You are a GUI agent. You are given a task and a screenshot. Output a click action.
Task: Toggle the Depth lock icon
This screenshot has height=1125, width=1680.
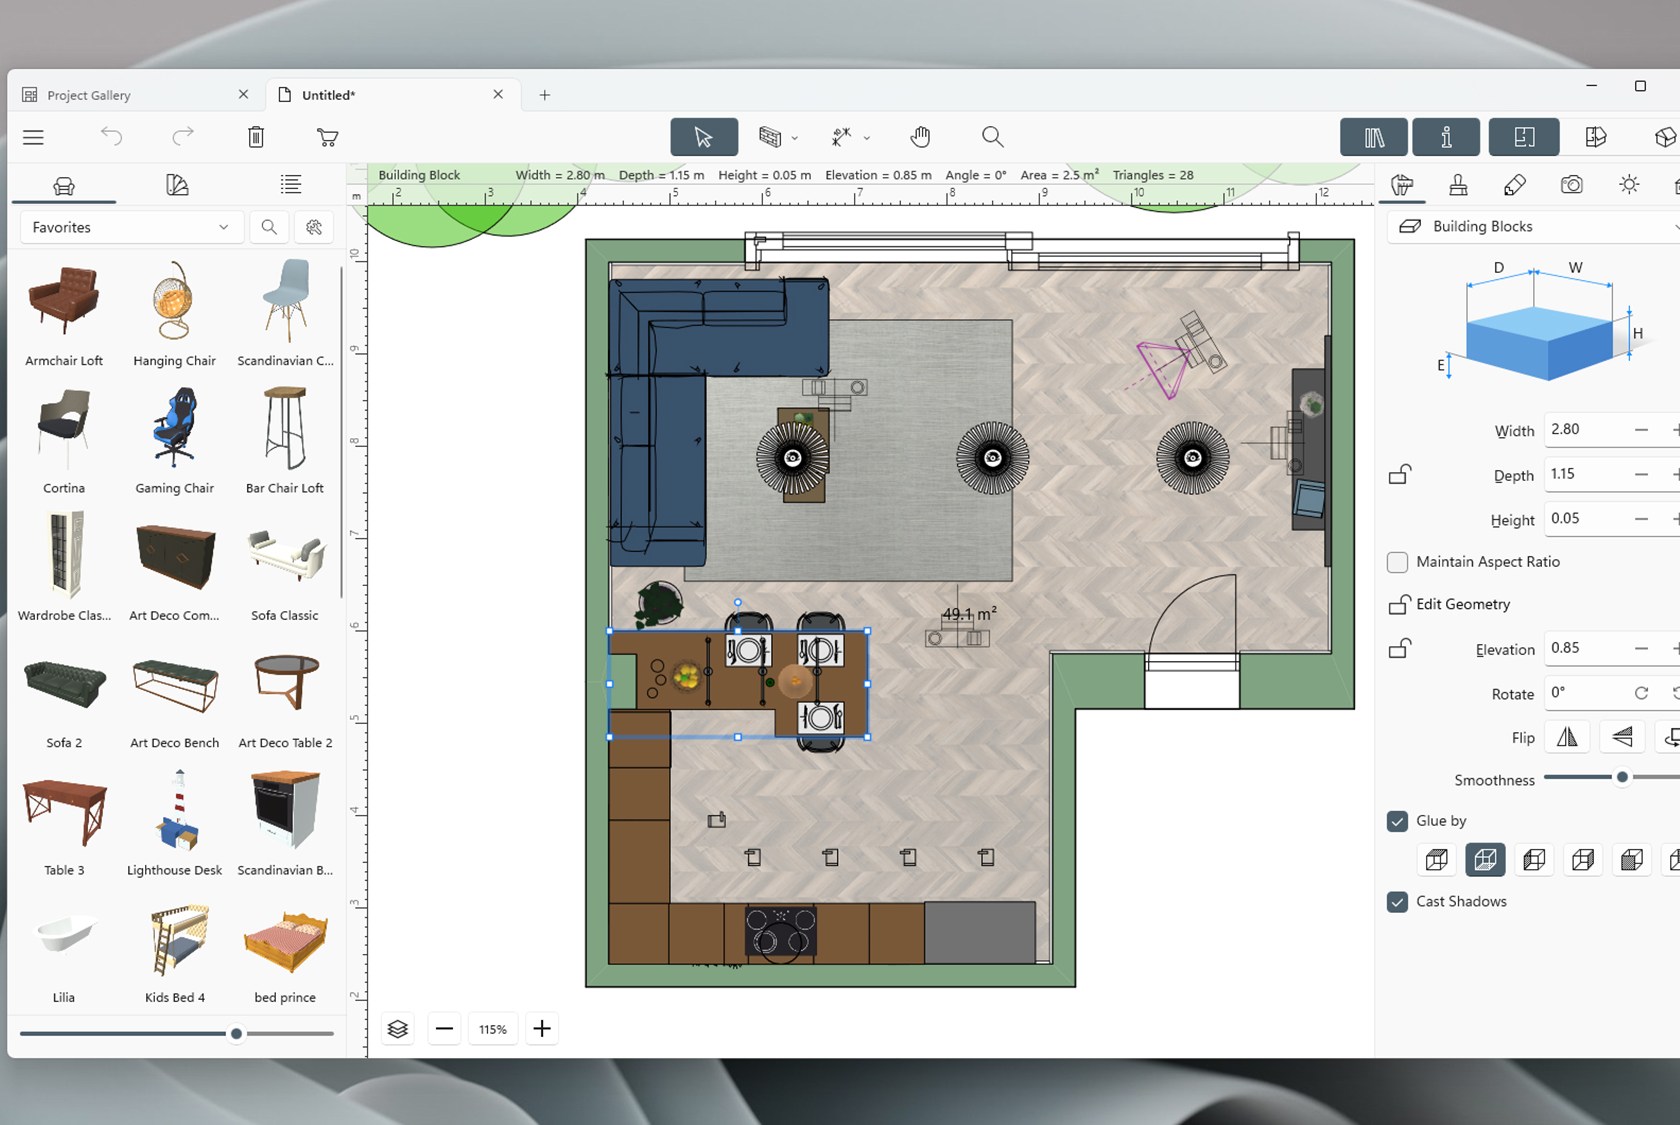1400,475
